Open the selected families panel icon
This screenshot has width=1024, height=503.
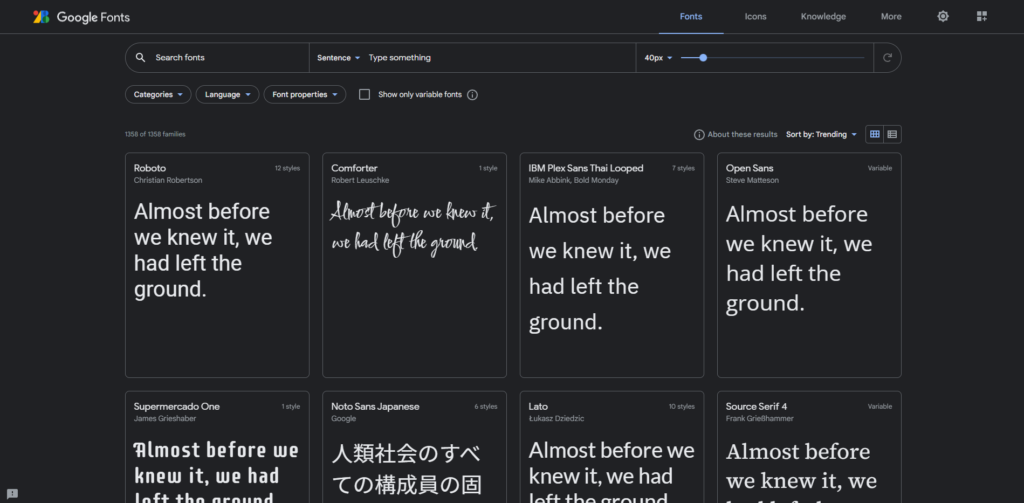pos(982,16)
